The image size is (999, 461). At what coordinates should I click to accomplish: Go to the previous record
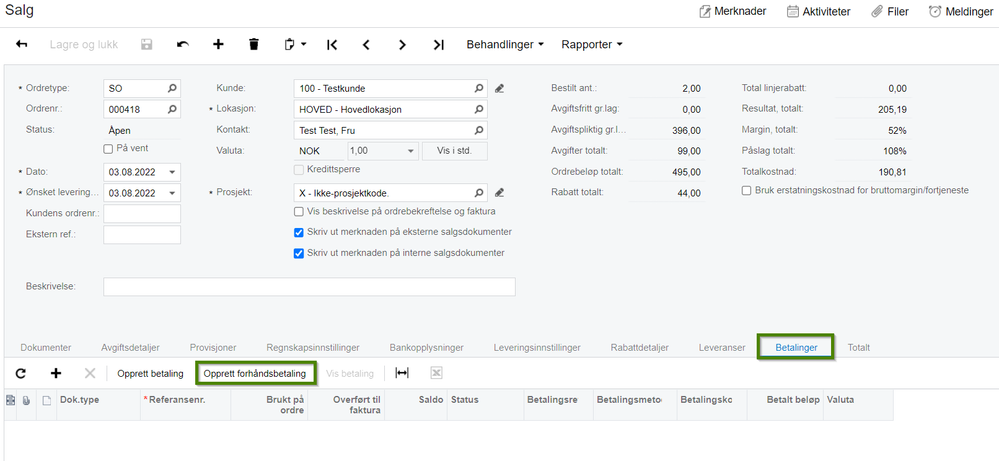point(366,45)
